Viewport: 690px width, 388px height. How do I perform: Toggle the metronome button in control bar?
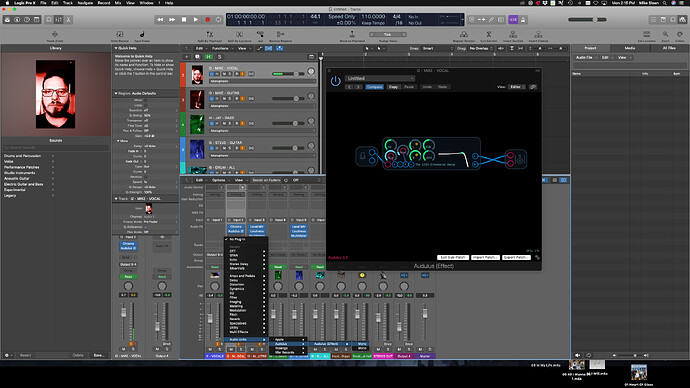click(x=523, y=19)
